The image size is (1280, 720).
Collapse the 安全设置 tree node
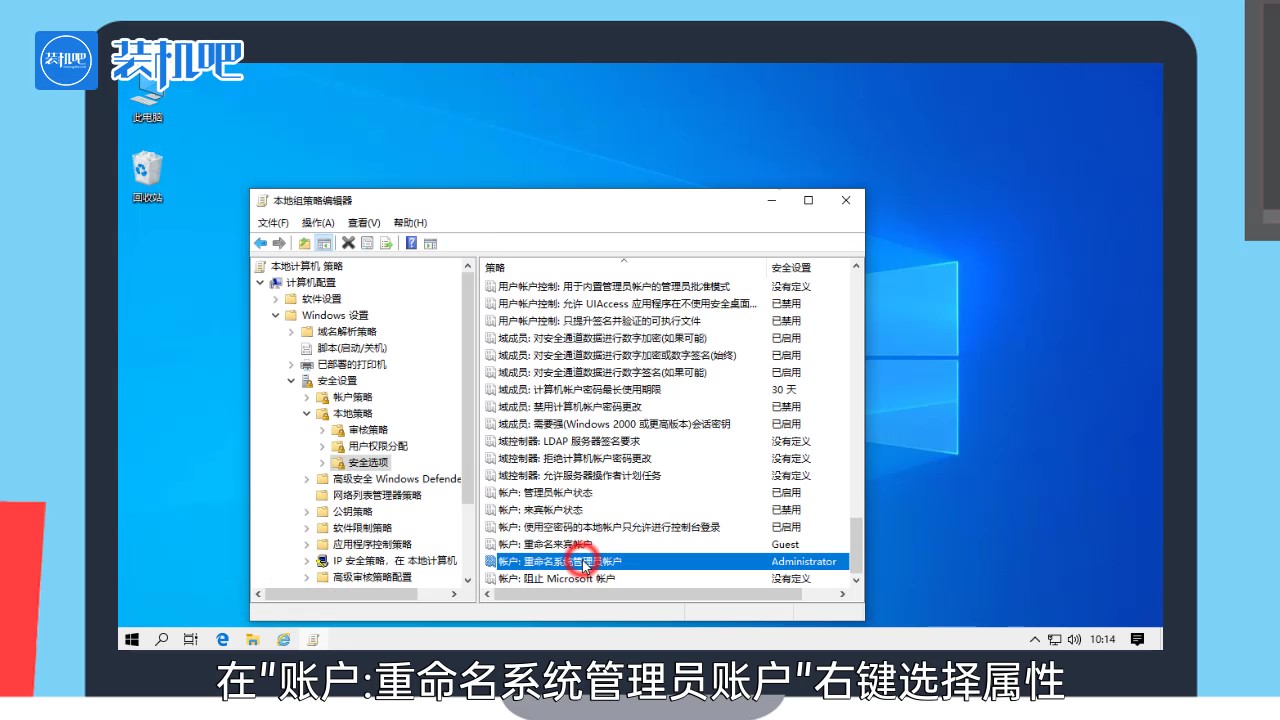[x=290, y=380]
